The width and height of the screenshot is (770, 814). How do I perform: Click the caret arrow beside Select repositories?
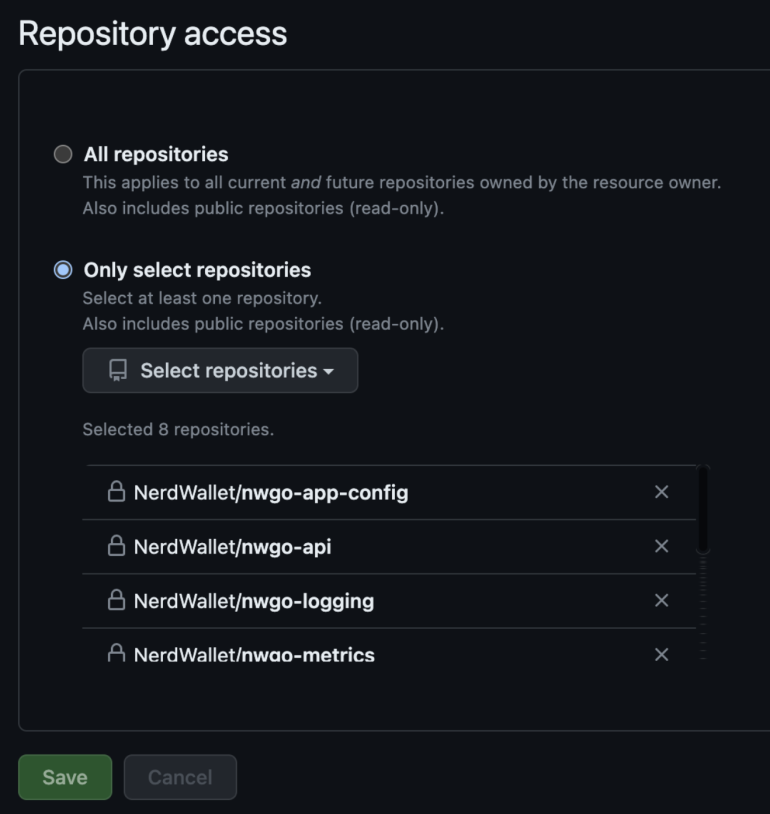click(328, 372)
